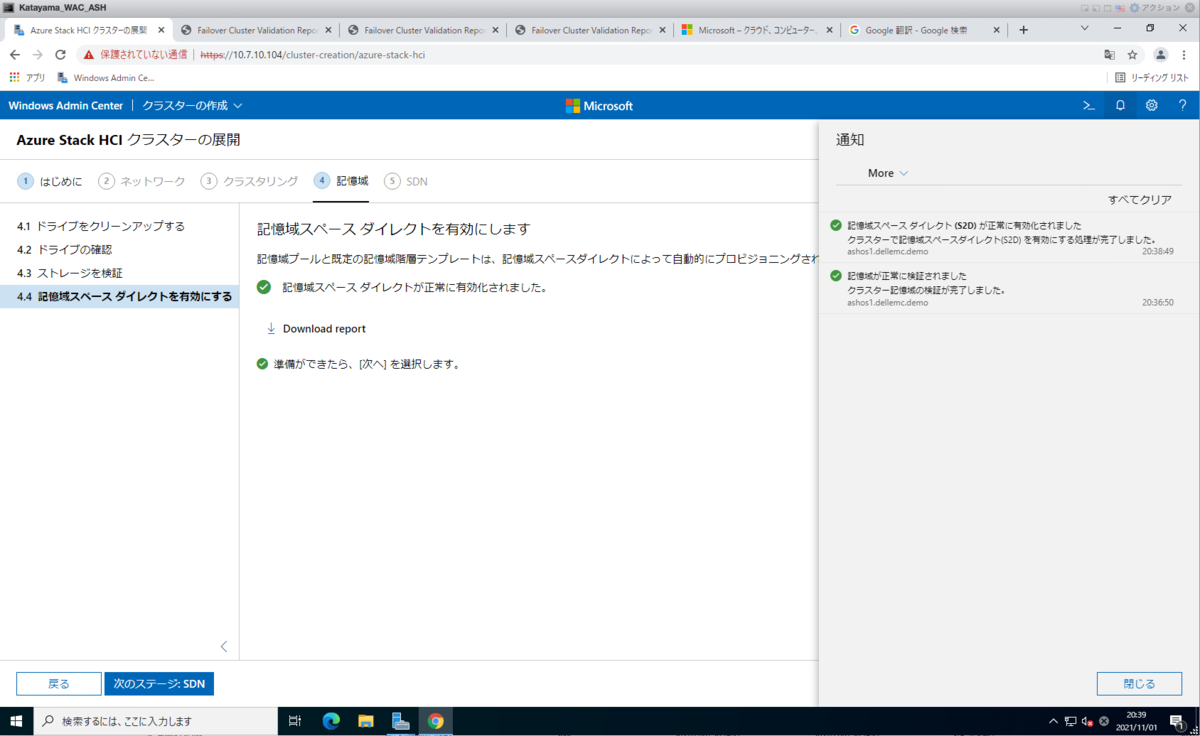
Task: Open the S2D enabled notification entry
Action: click(1008, 238)
